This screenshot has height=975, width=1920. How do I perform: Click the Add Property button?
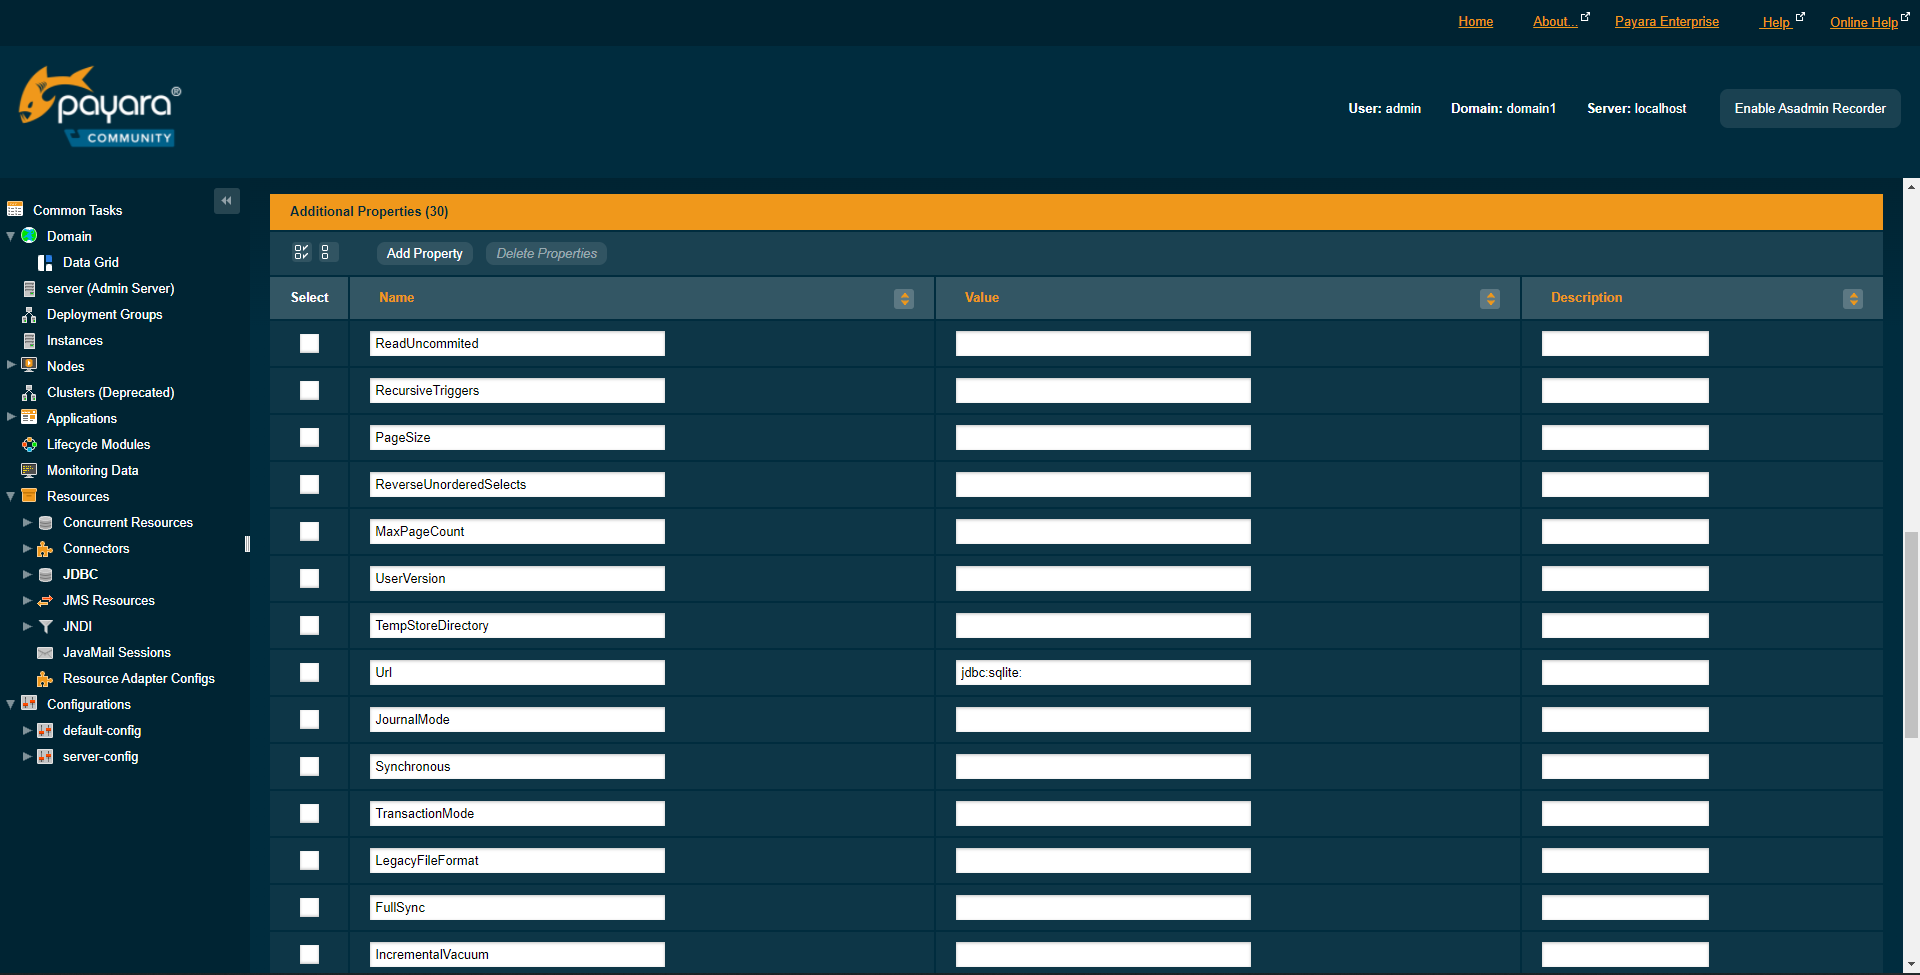pyautogui.click(x=424, y=253)
